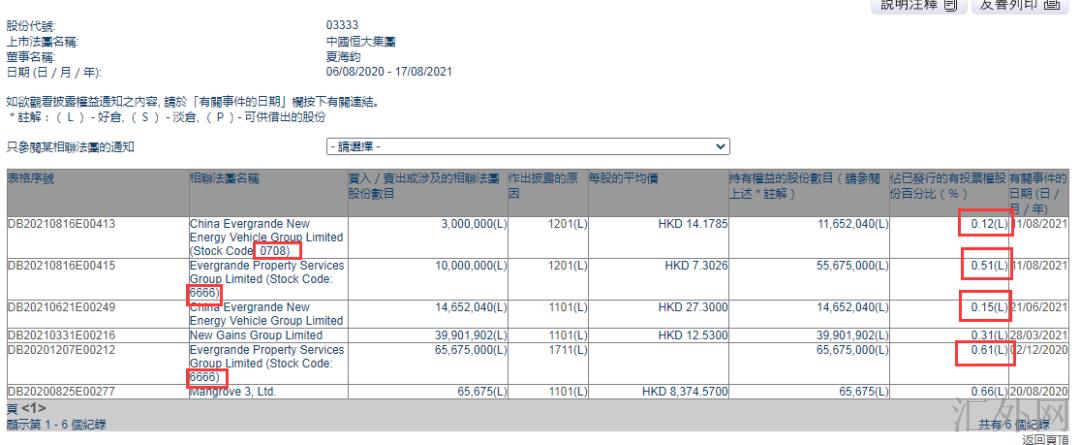Click page number 1 in the pager
Image resolution: width=1080 pixels, height=445 pixels.
click(x=33, y=409)
